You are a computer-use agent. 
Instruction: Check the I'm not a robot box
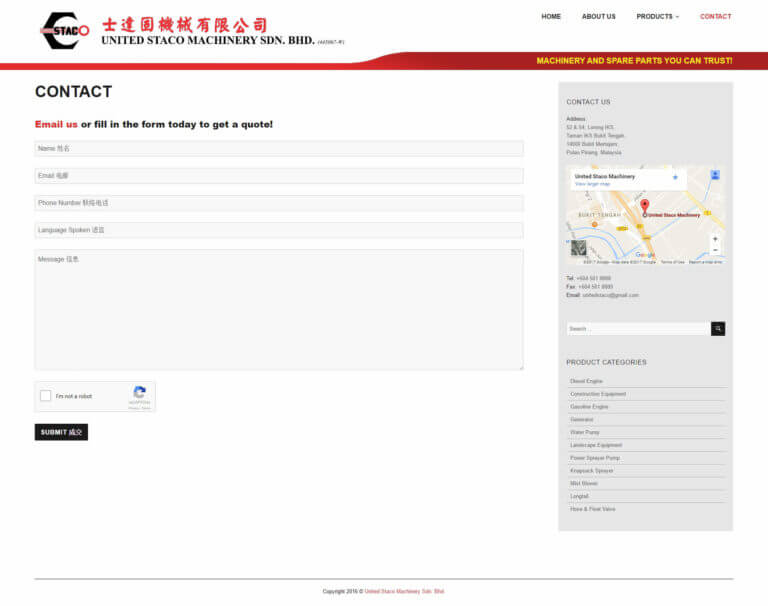click(46, 396)
